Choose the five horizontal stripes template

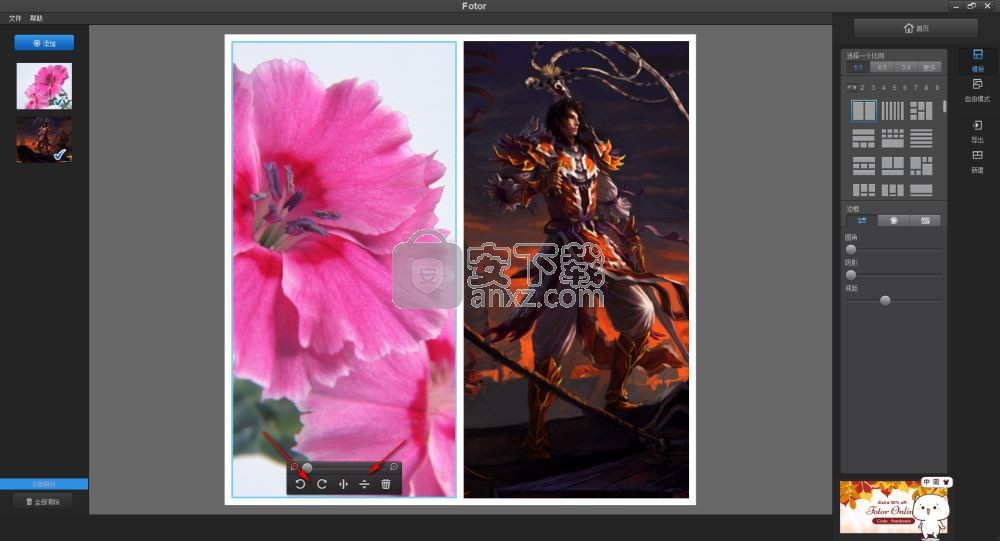click(921, 138)
